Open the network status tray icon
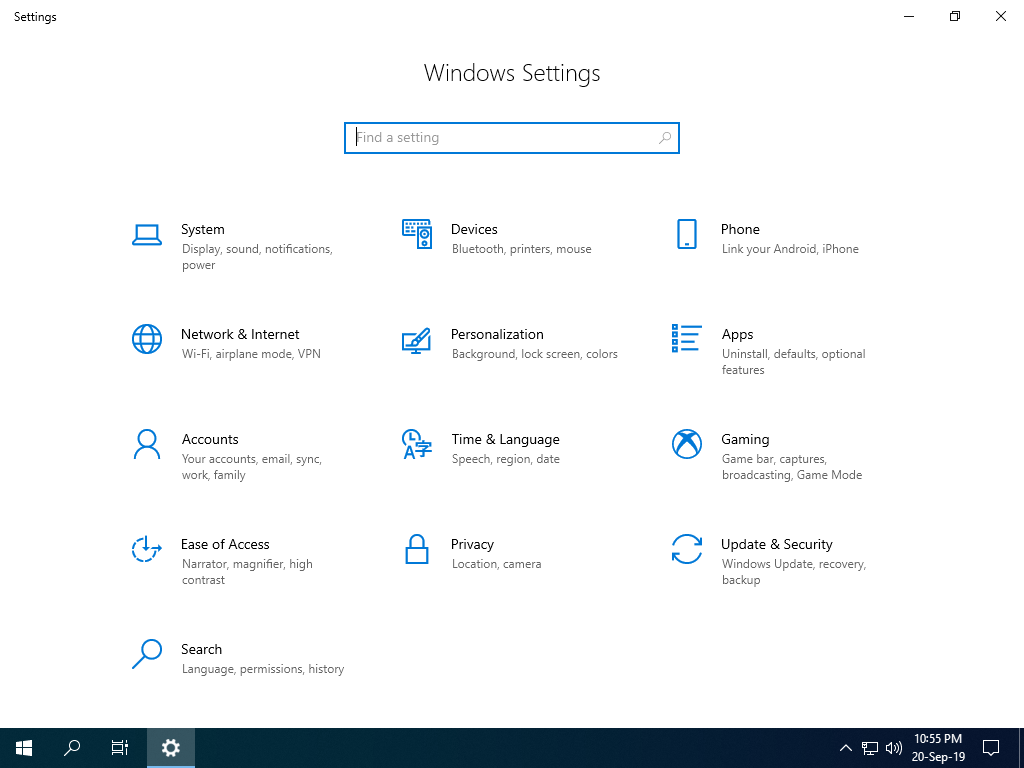This screenshot has height=768, width=1024. click(x=869, y=748)
